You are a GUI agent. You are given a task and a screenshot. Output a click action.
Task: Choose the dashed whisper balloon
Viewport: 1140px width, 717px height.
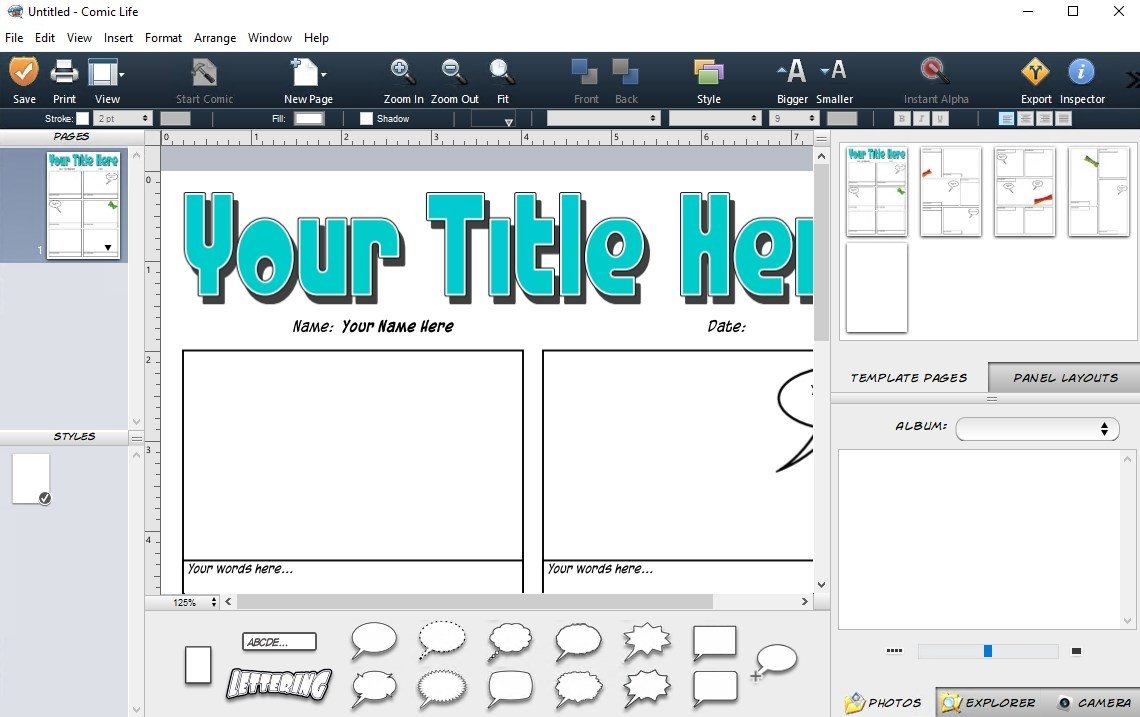[442, 640]
